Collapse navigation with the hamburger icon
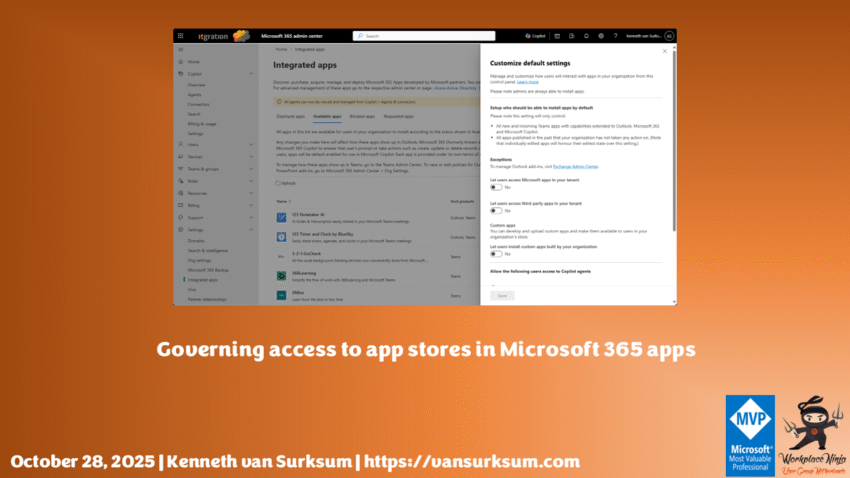 (x=180, y=49)
